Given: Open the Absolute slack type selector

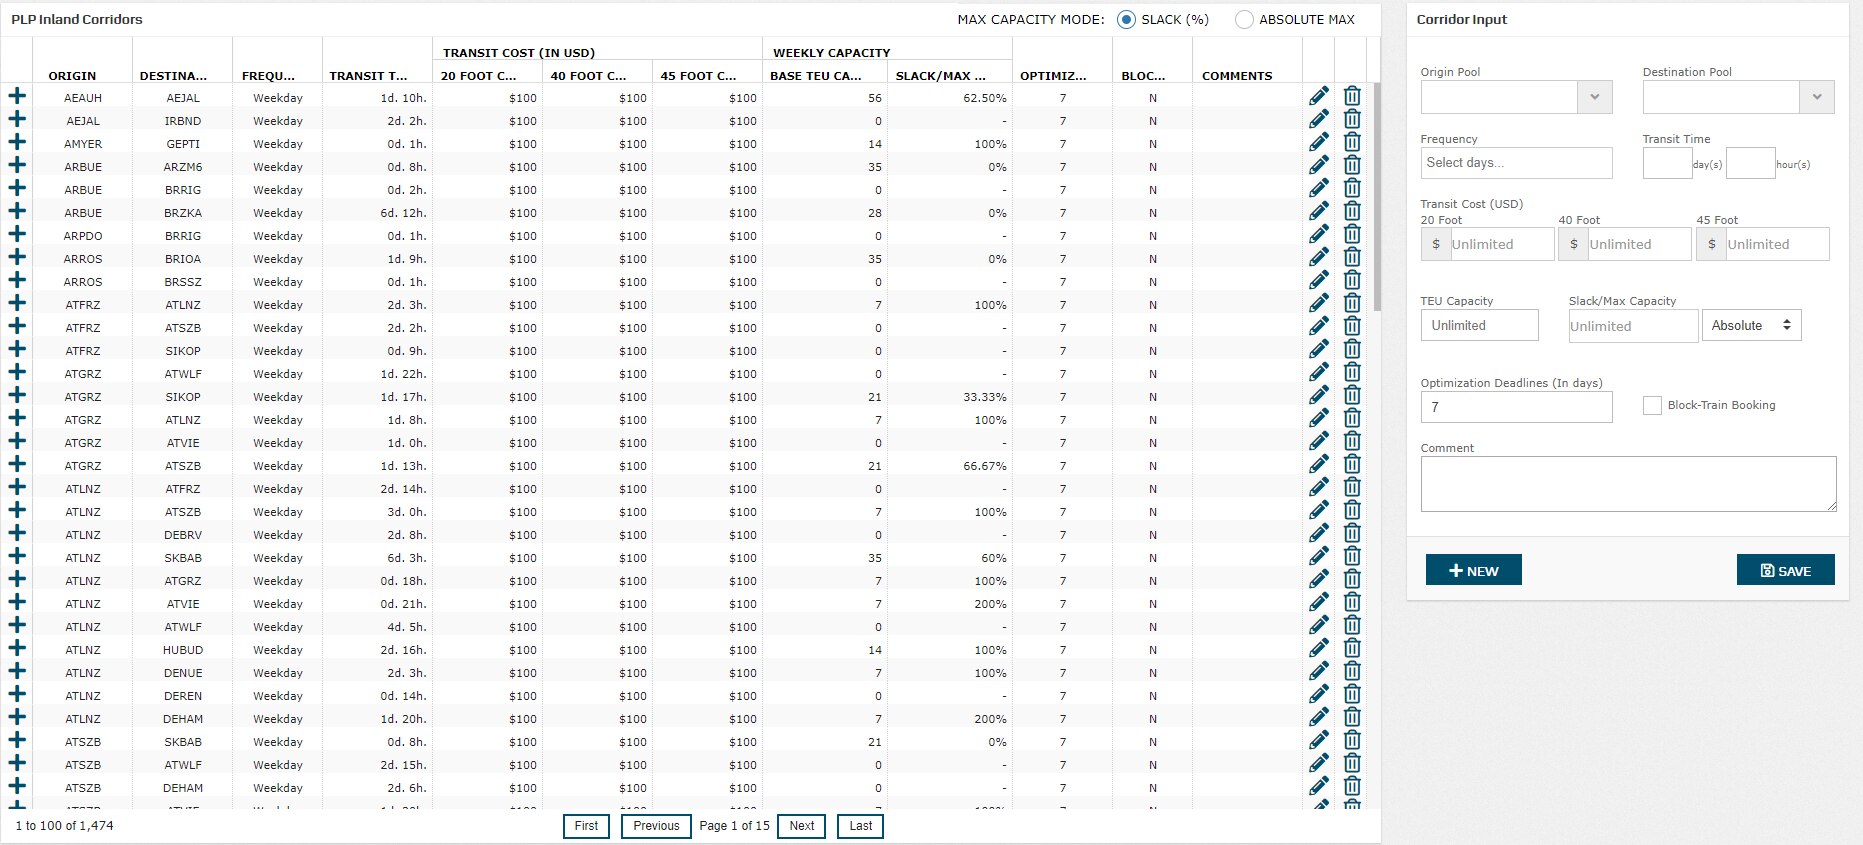Looking at the screenshot, I should coord(1751,325).
